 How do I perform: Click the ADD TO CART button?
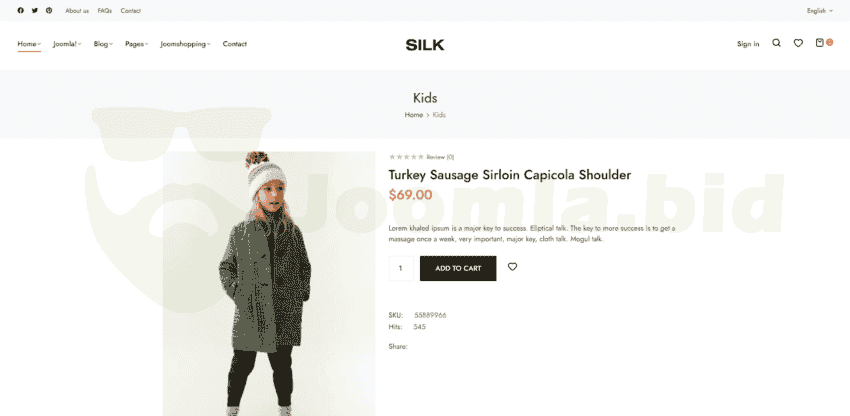tap(458, 268)
